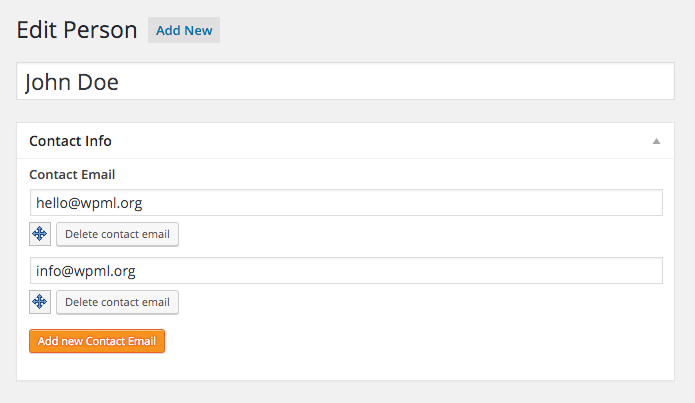Click the move handle below info@wpml.org
This screenshot has width=695, height=403.
click(40, 302)
